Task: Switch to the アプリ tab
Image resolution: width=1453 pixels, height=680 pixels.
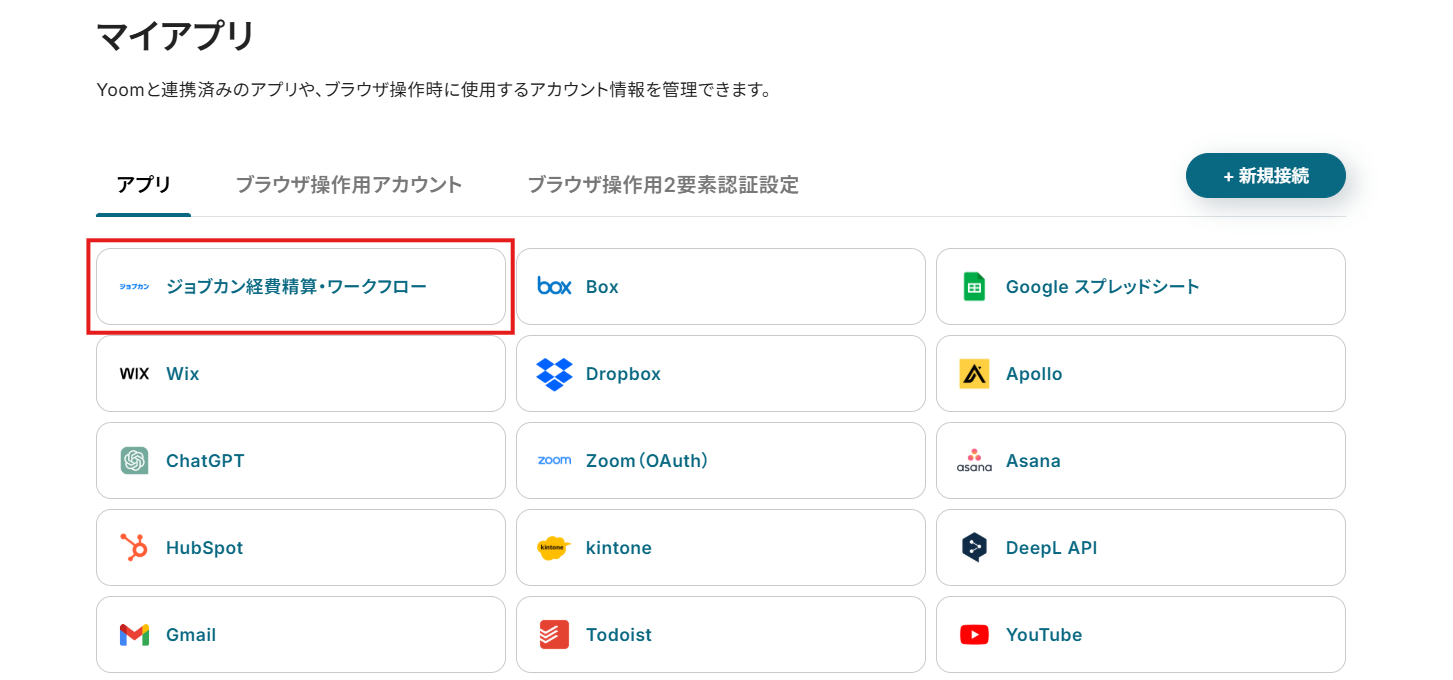Action: pos(144,185)
